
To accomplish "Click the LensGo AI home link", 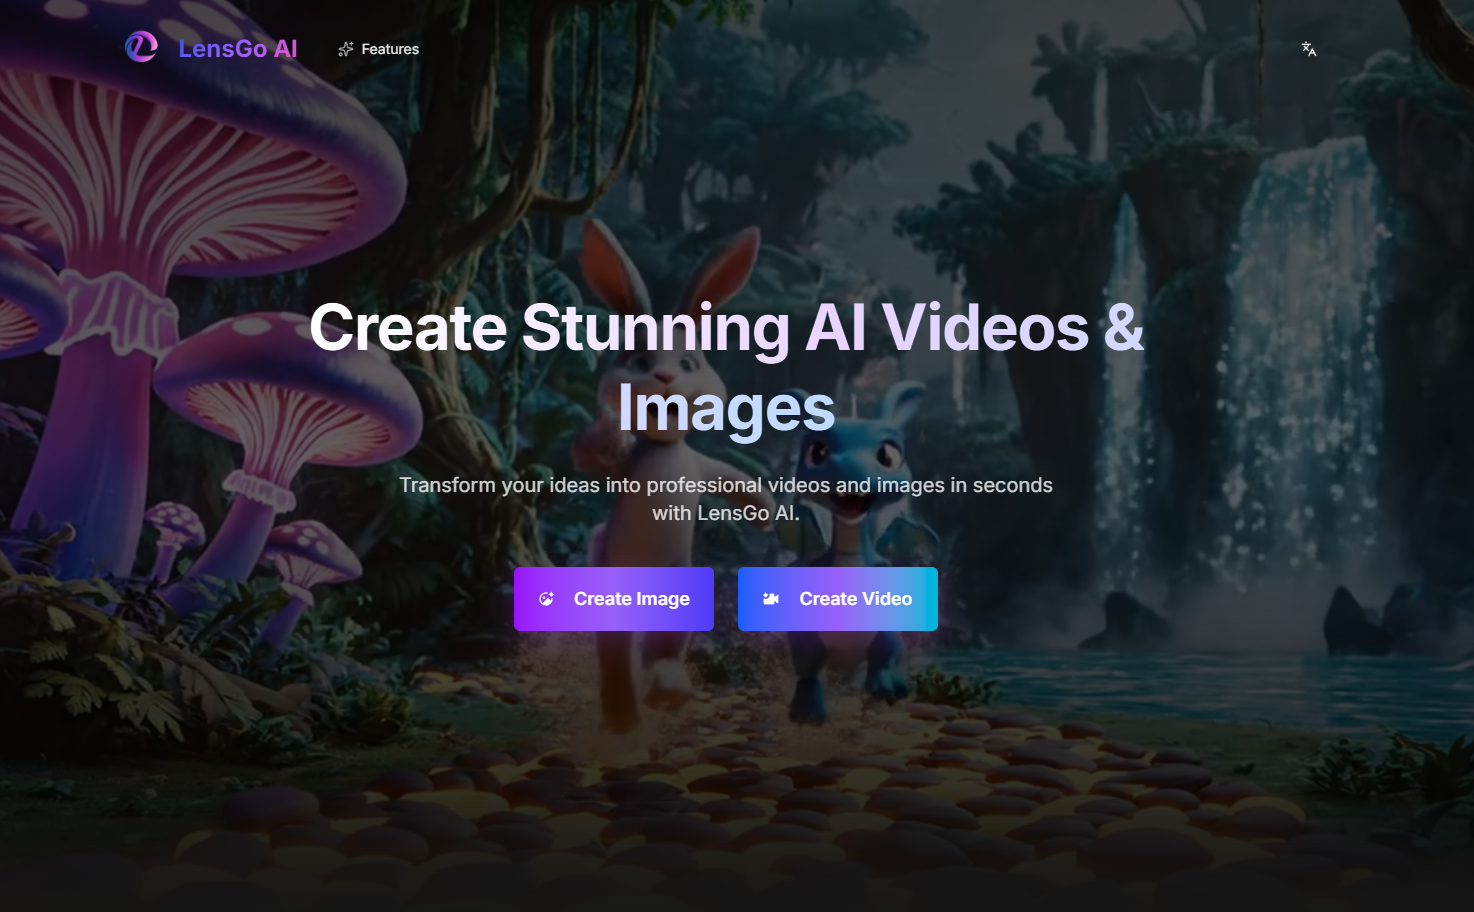I will (x=211, y=47).
